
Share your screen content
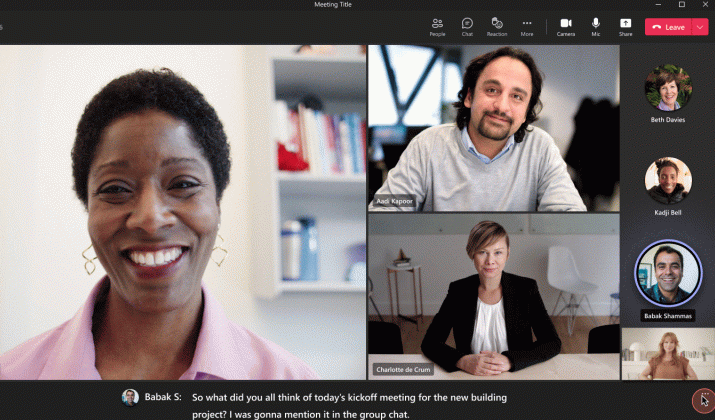[x=625, y=27]
